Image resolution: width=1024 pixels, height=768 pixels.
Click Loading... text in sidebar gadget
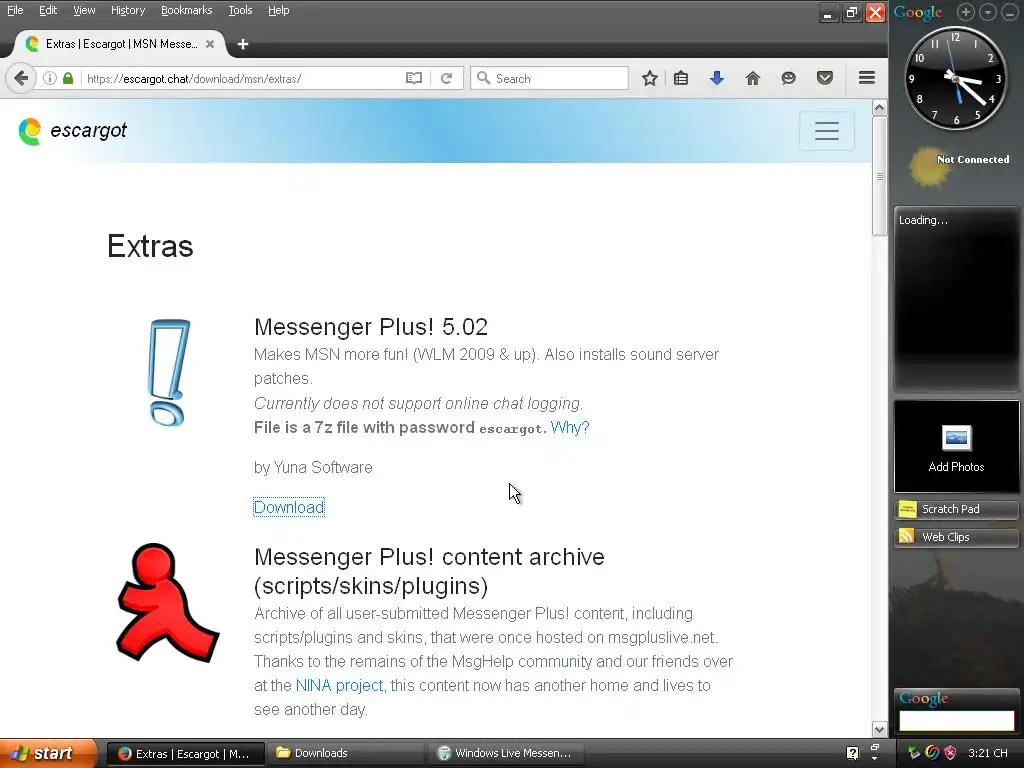[x=923, y=220]
